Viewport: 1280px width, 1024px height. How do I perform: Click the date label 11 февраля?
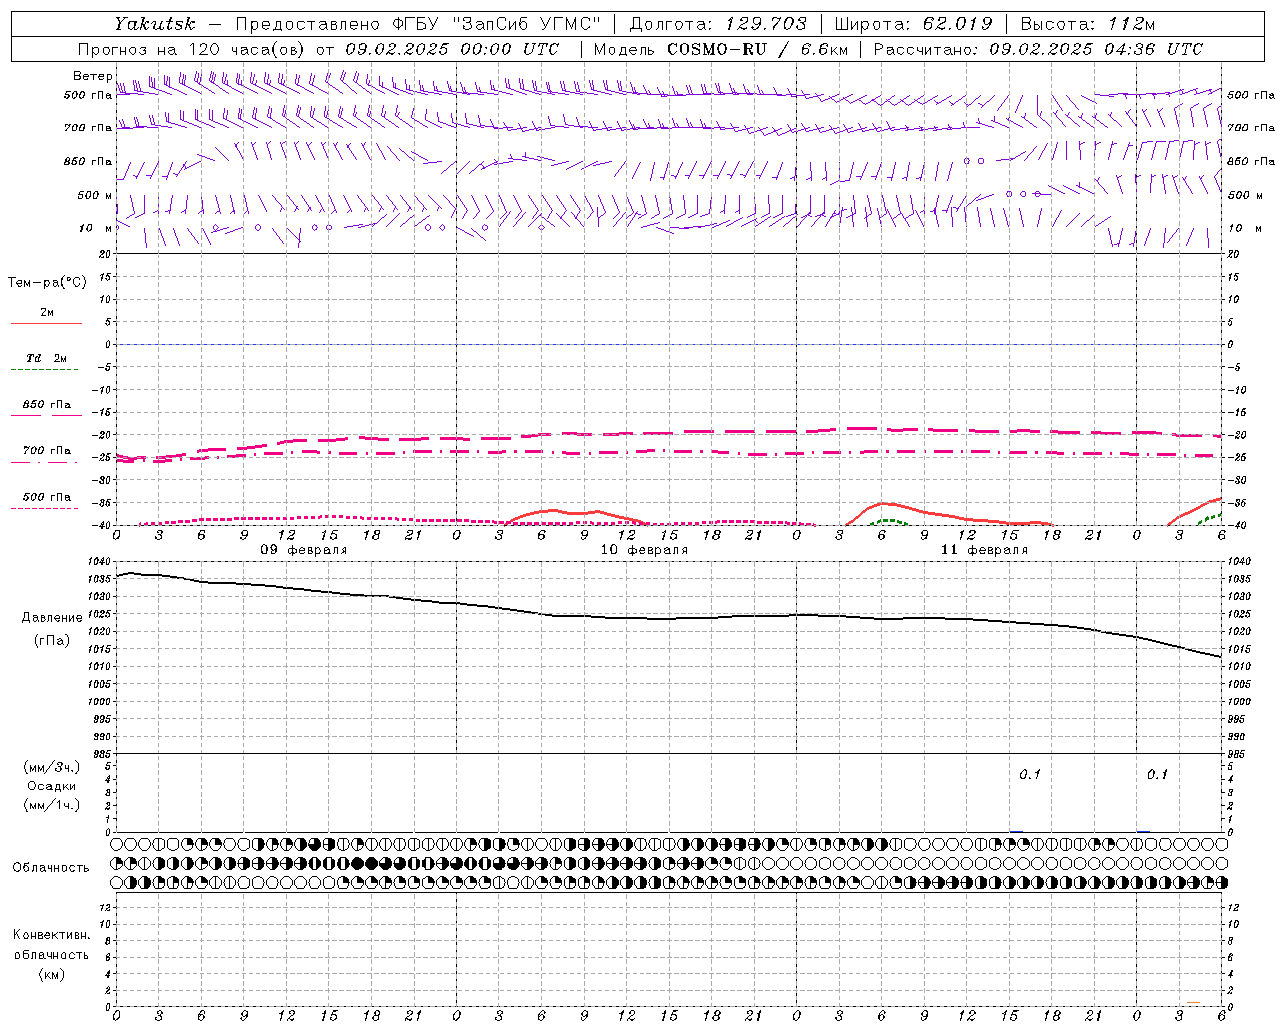click(984, 550)
